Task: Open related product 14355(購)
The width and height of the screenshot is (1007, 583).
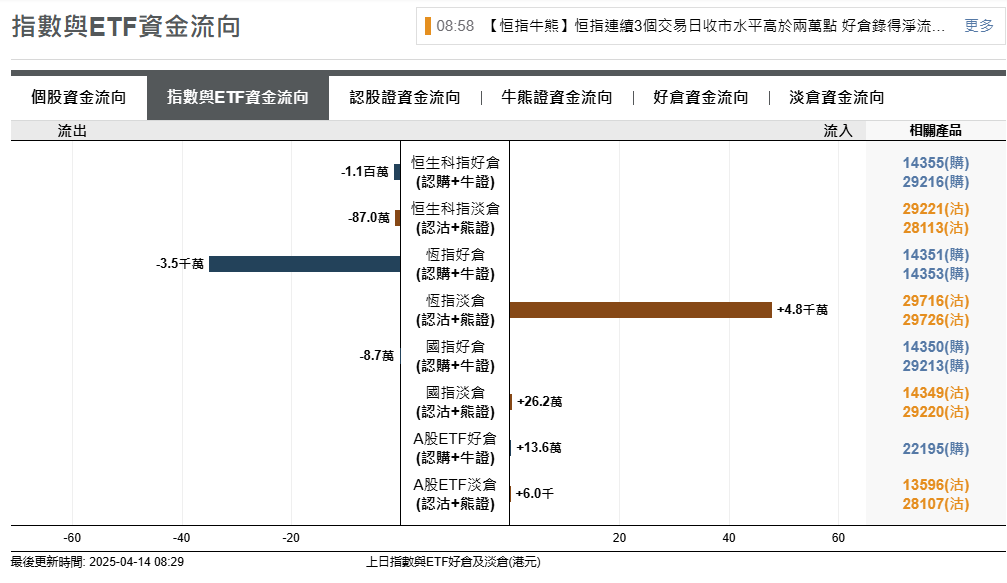Action: coord(935,163)
